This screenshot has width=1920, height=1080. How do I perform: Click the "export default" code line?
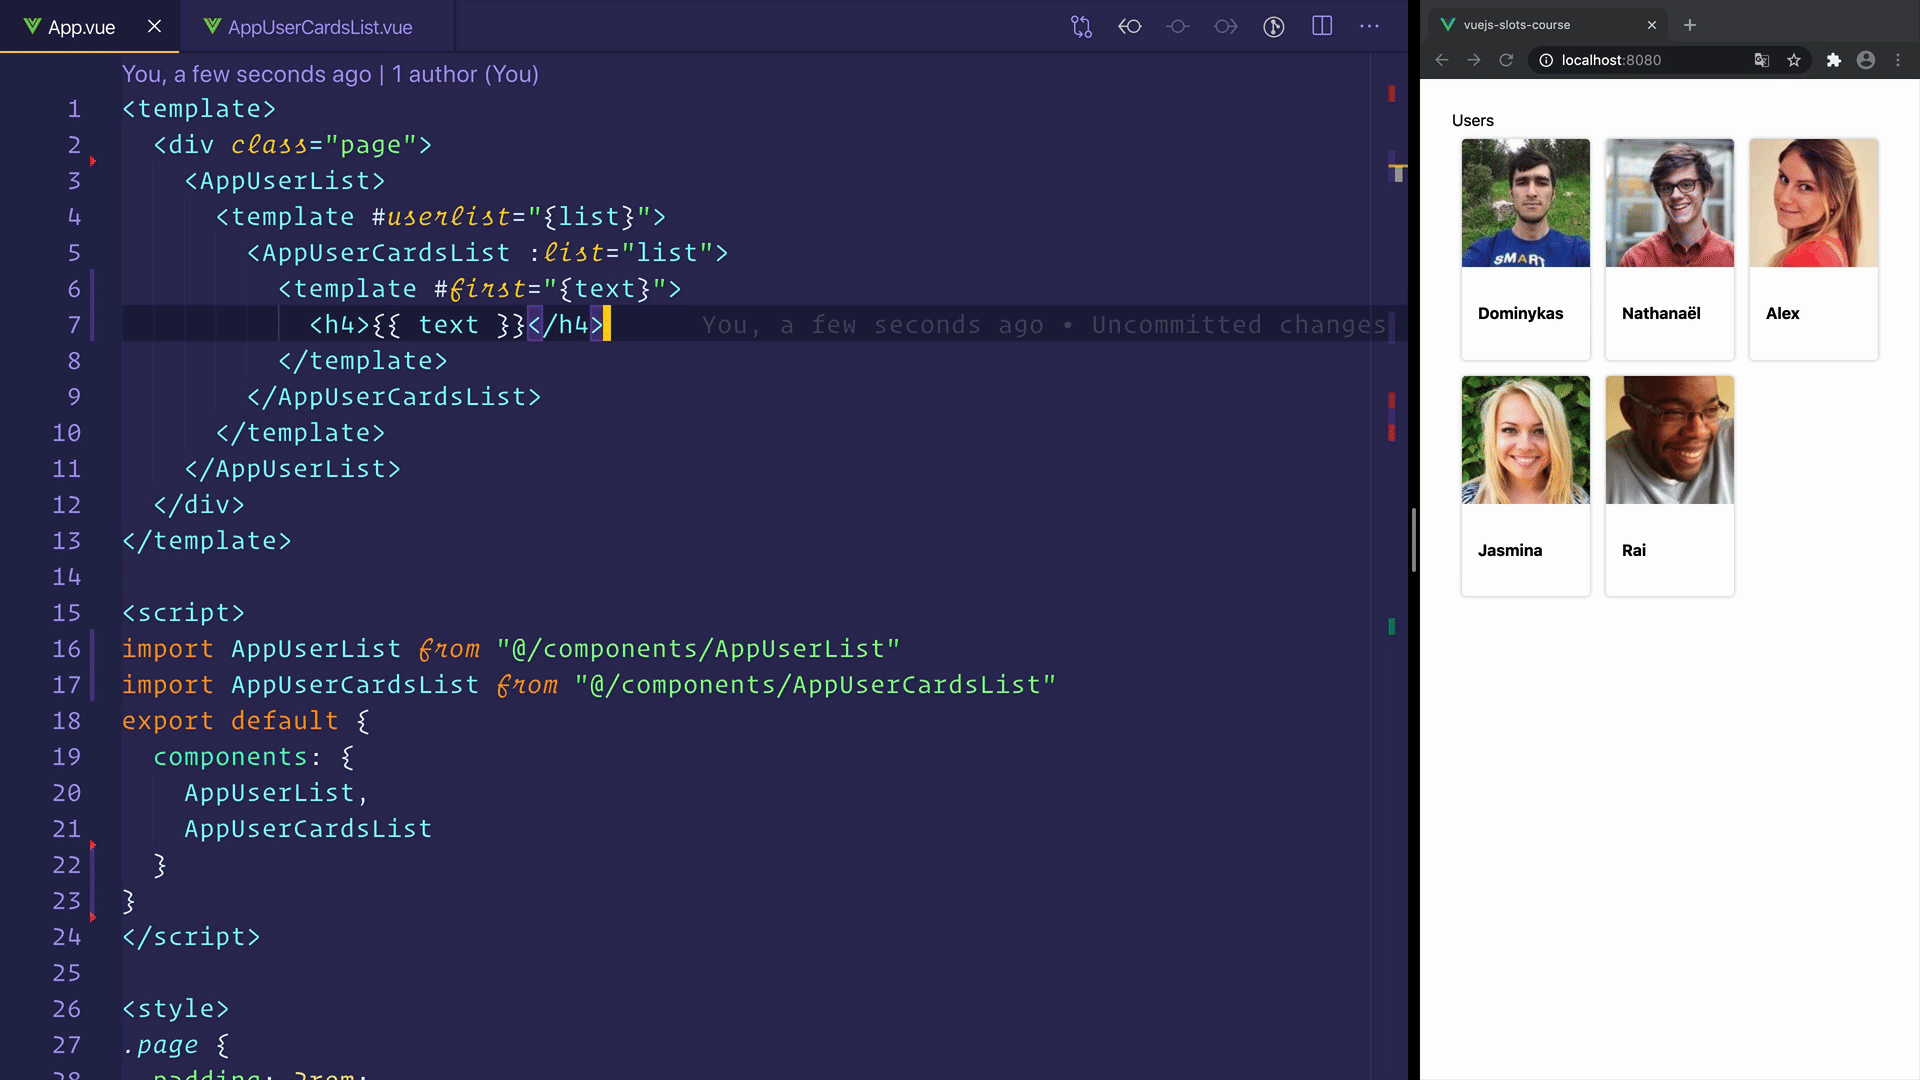(246, 721)
